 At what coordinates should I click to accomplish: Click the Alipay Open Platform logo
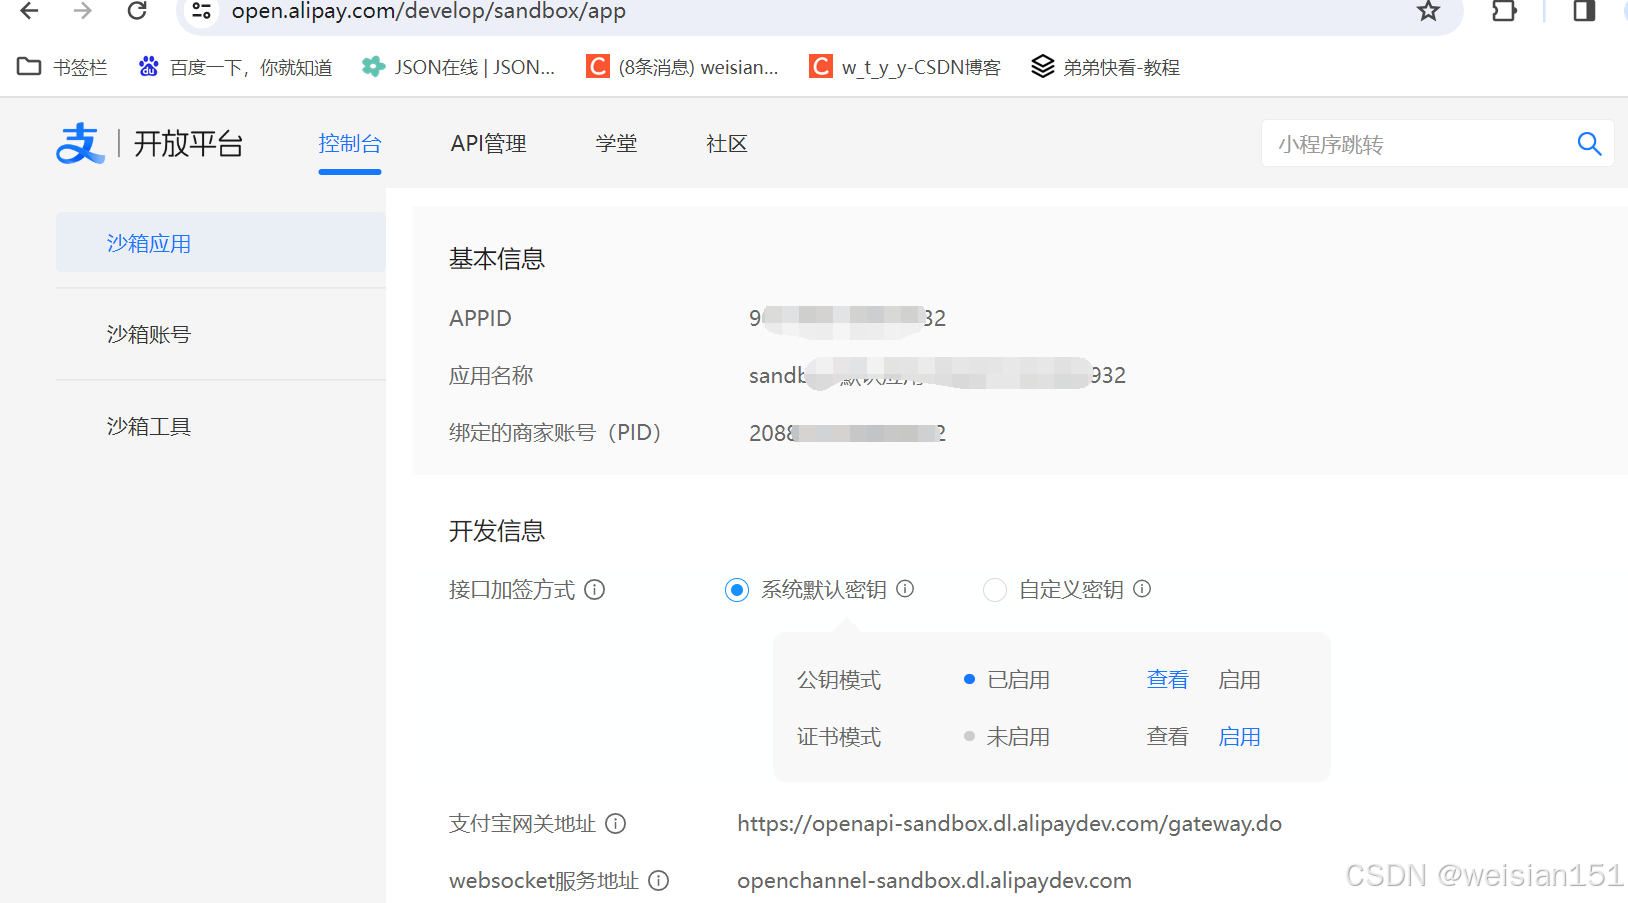tap(150, 143)
